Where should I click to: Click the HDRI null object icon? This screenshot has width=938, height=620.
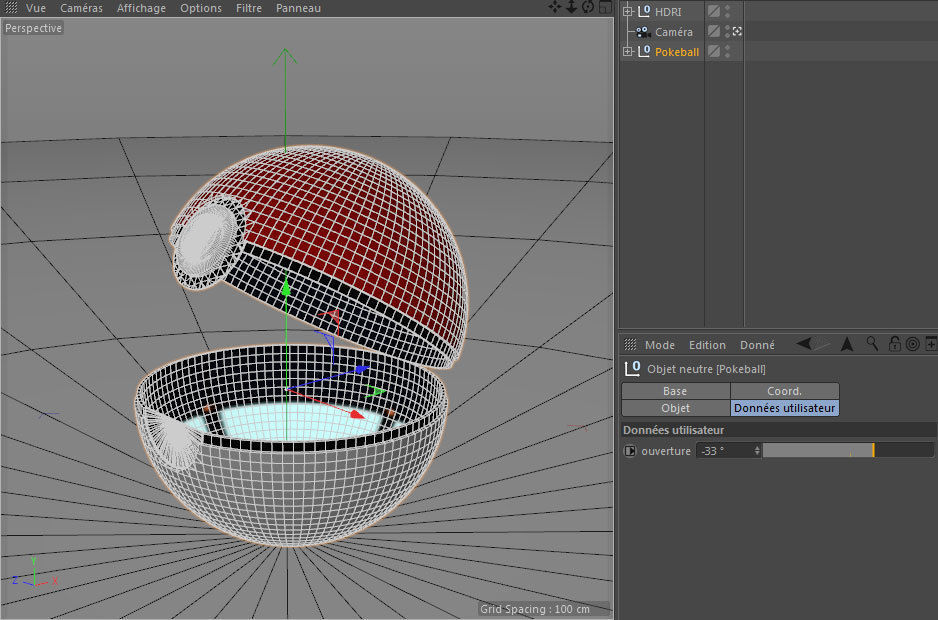click(x=644, y=11)
